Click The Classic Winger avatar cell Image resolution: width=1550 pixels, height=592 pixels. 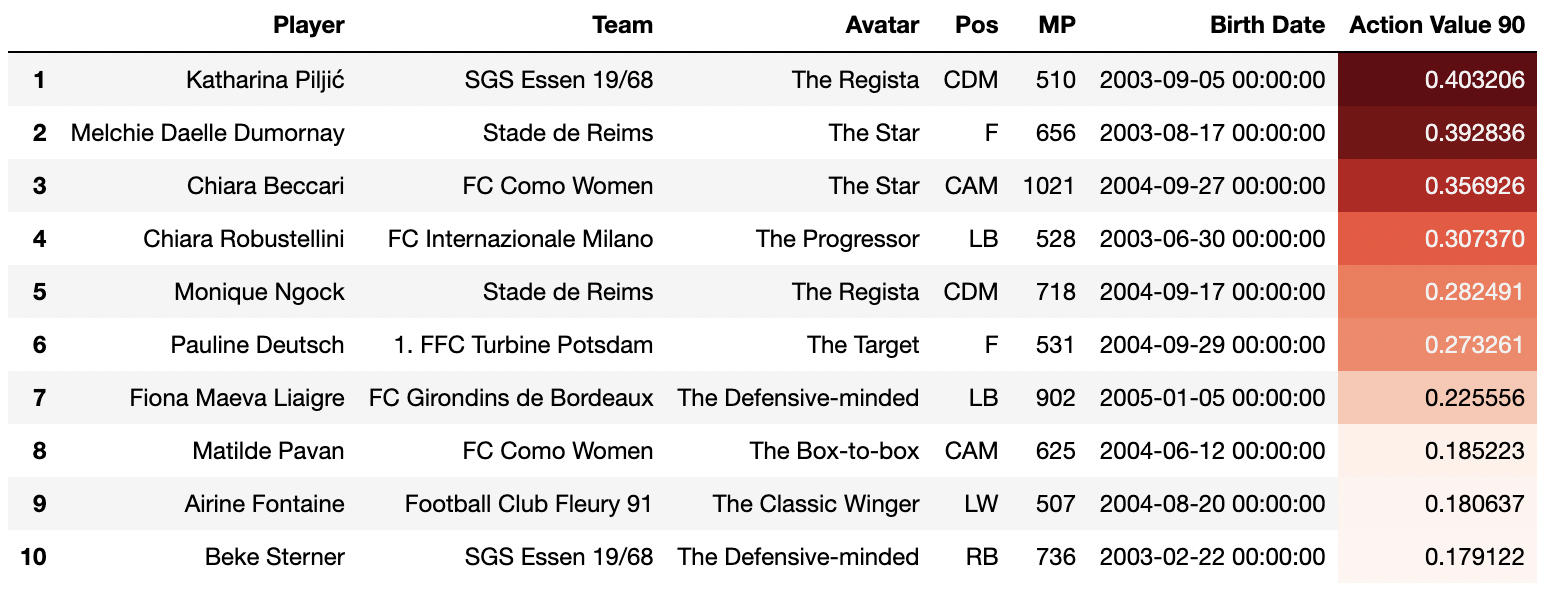816,504
